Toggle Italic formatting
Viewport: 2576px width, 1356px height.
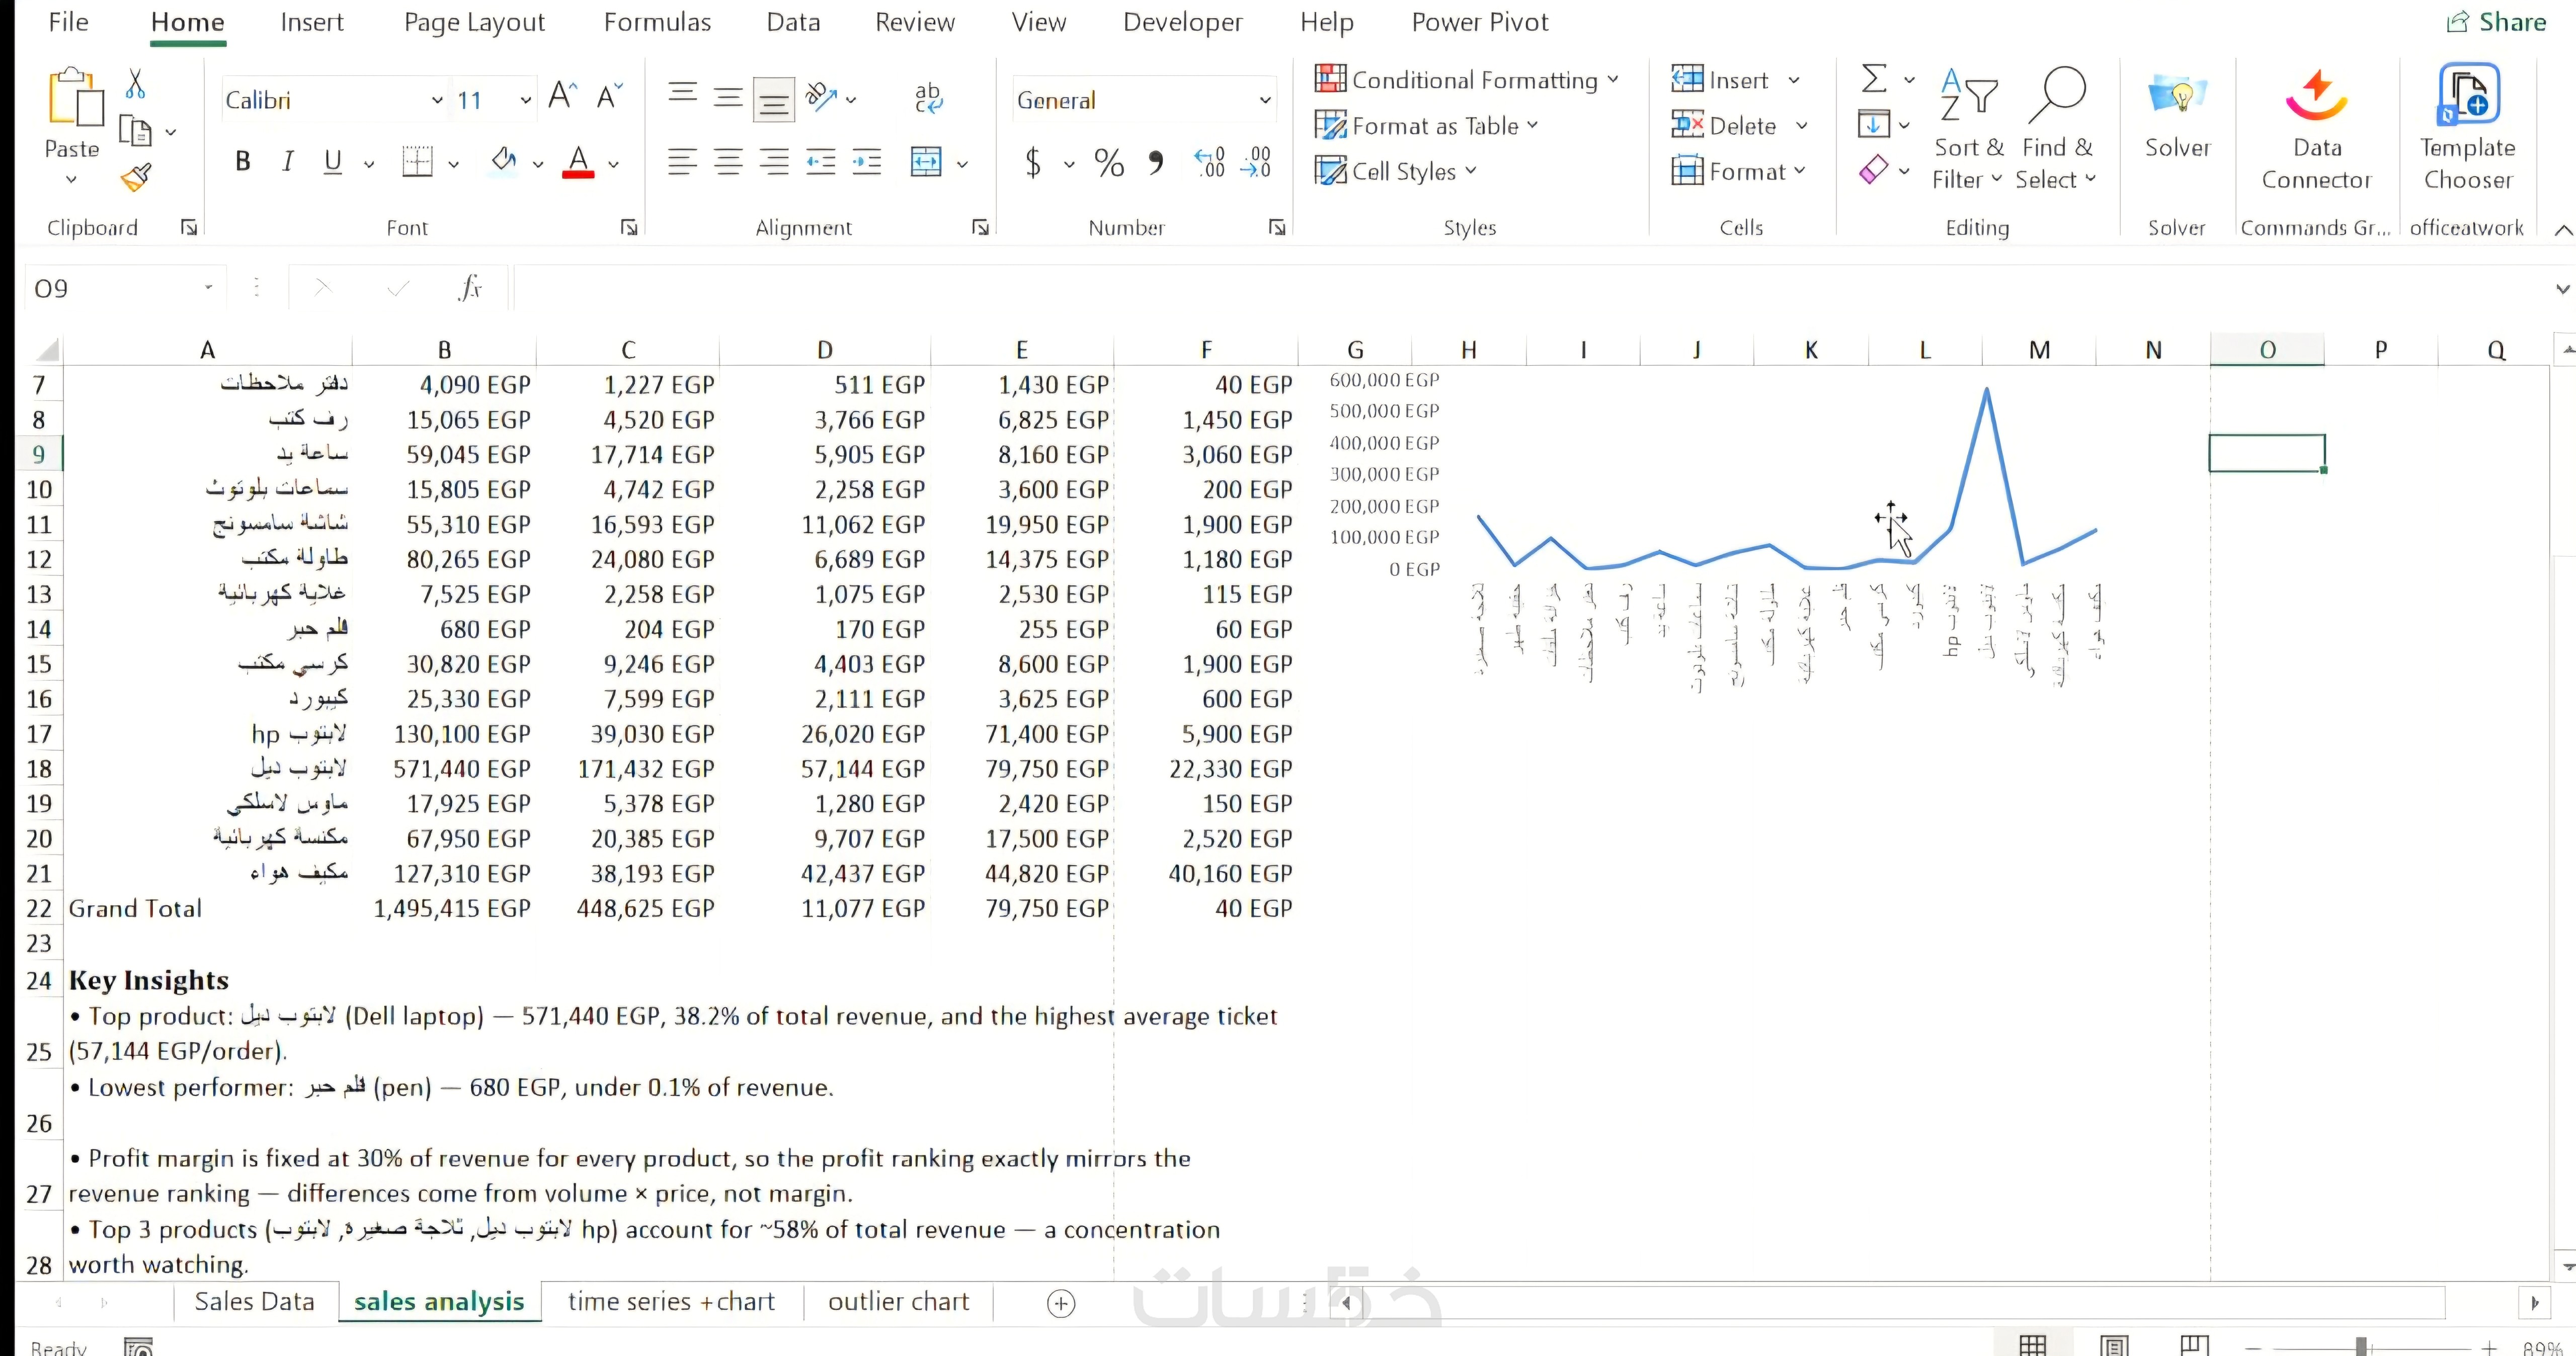click(288, 162)
